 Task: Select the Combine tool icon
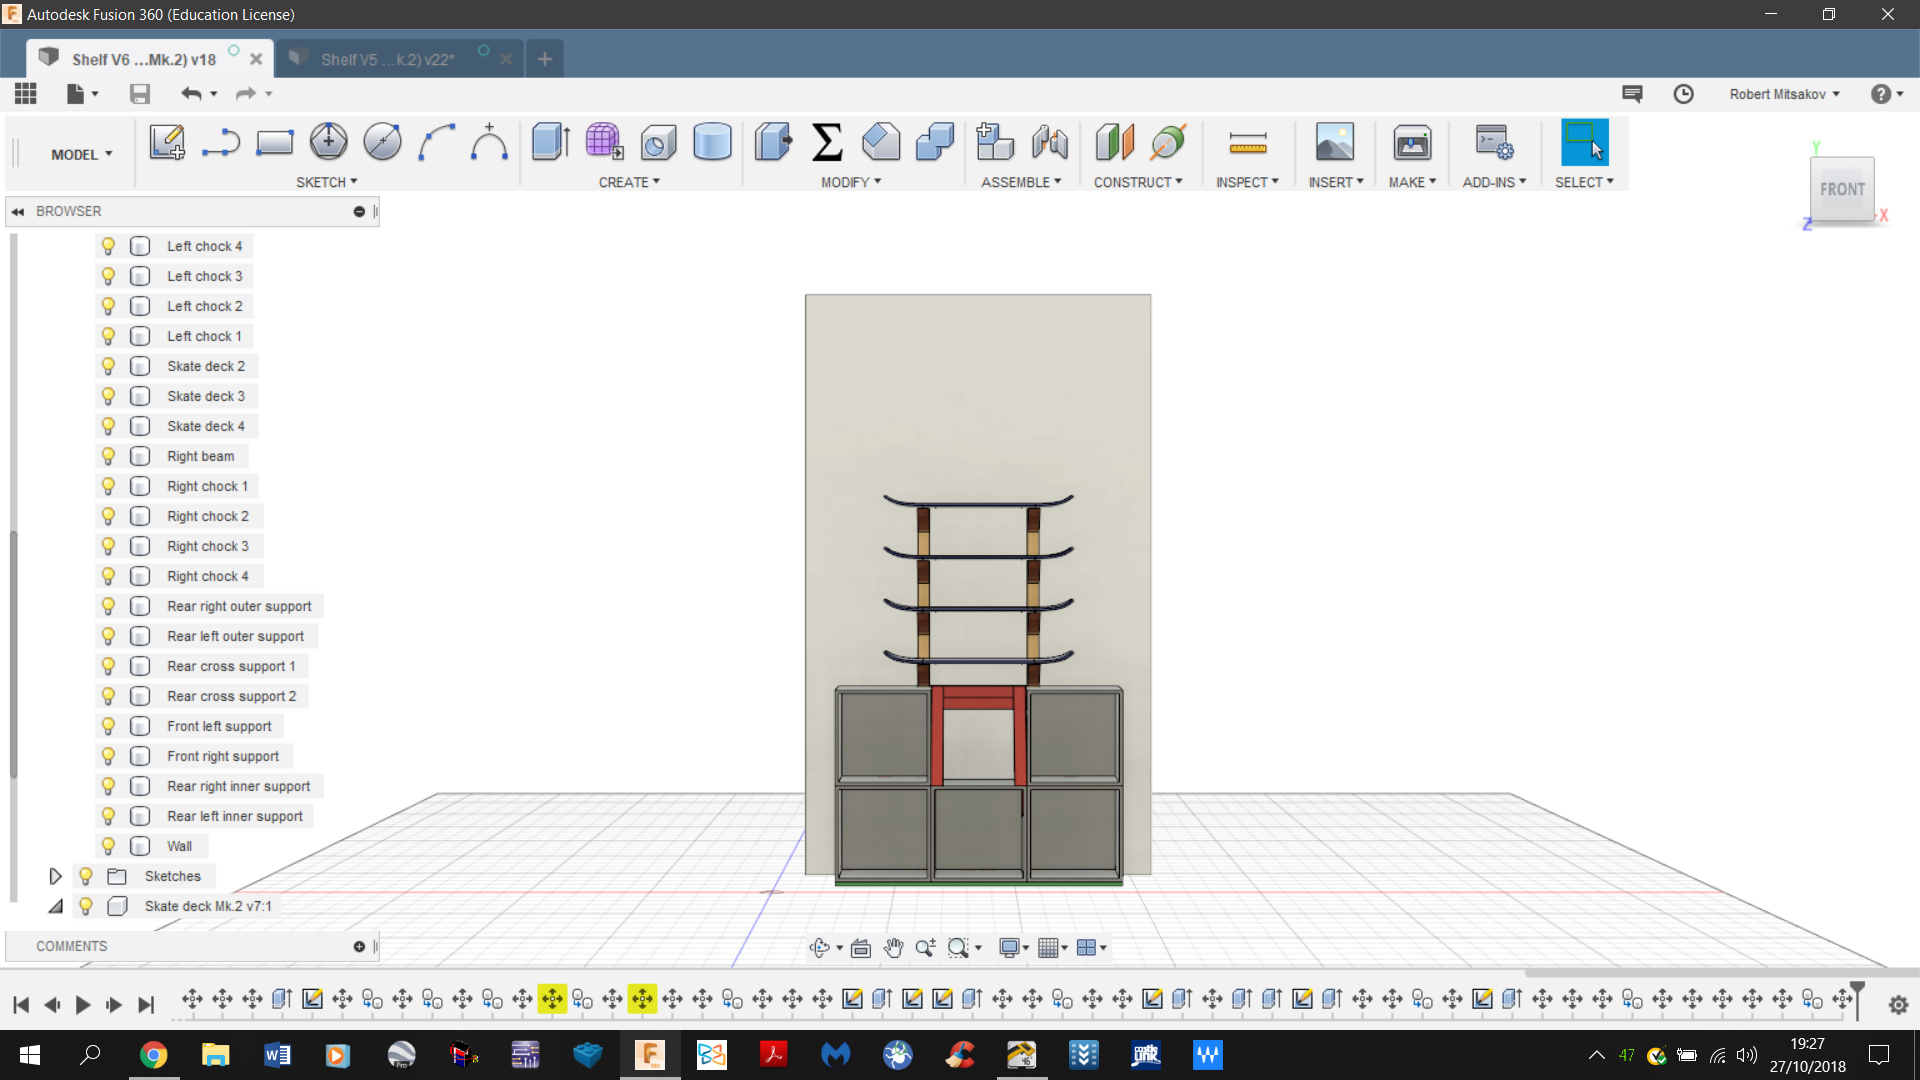click(935, 142)
